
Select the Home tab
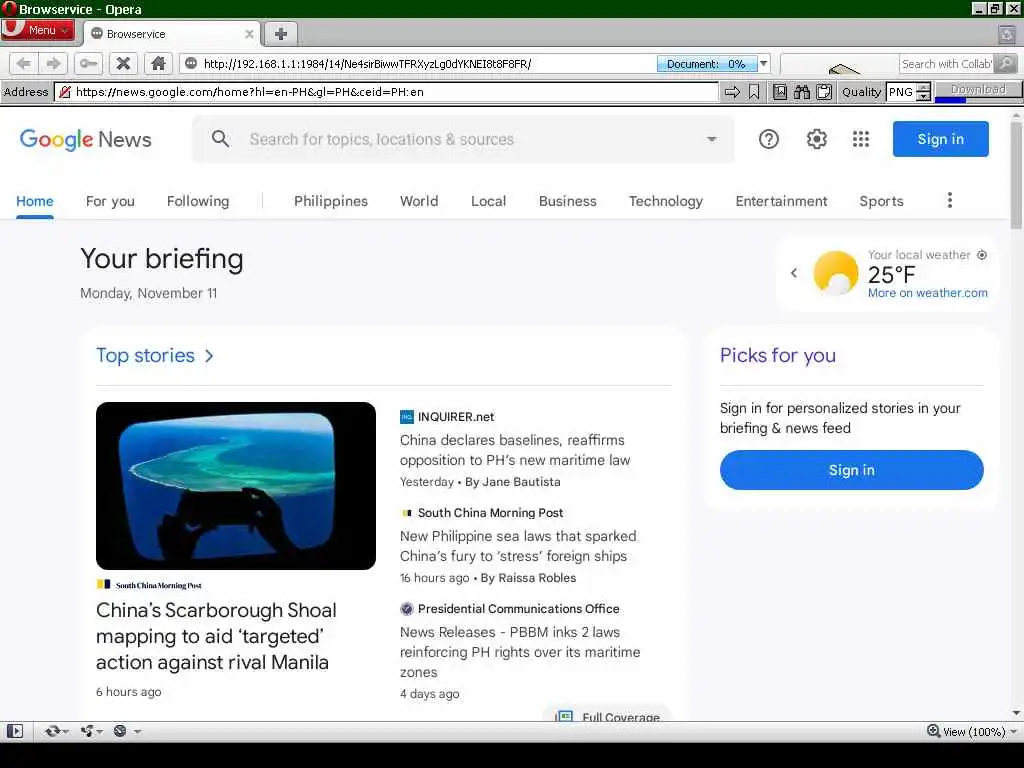click(35, 201)
